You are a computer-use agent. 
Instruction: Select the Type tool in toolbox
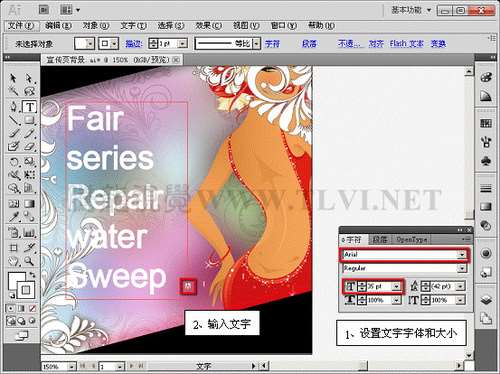click(x=29, y=107)
